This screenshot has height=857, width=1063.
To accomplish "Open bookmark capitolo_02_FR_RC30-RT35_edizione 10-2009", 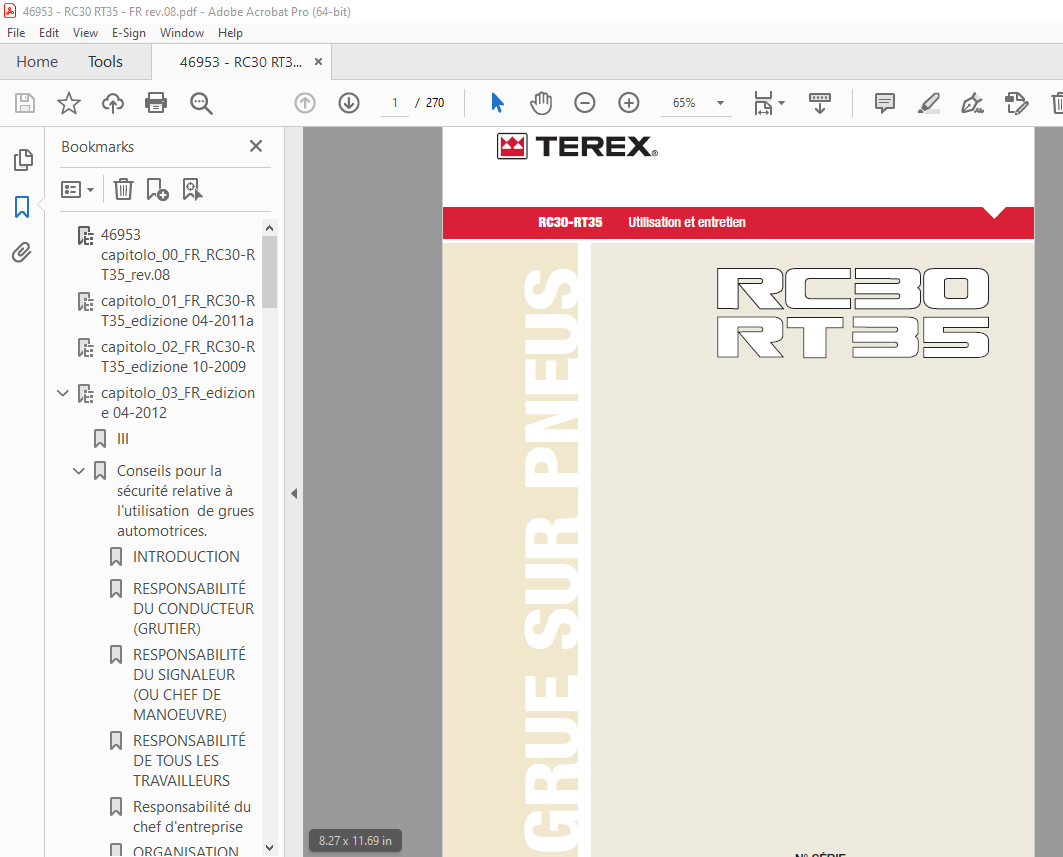I will tap(178, 357).
